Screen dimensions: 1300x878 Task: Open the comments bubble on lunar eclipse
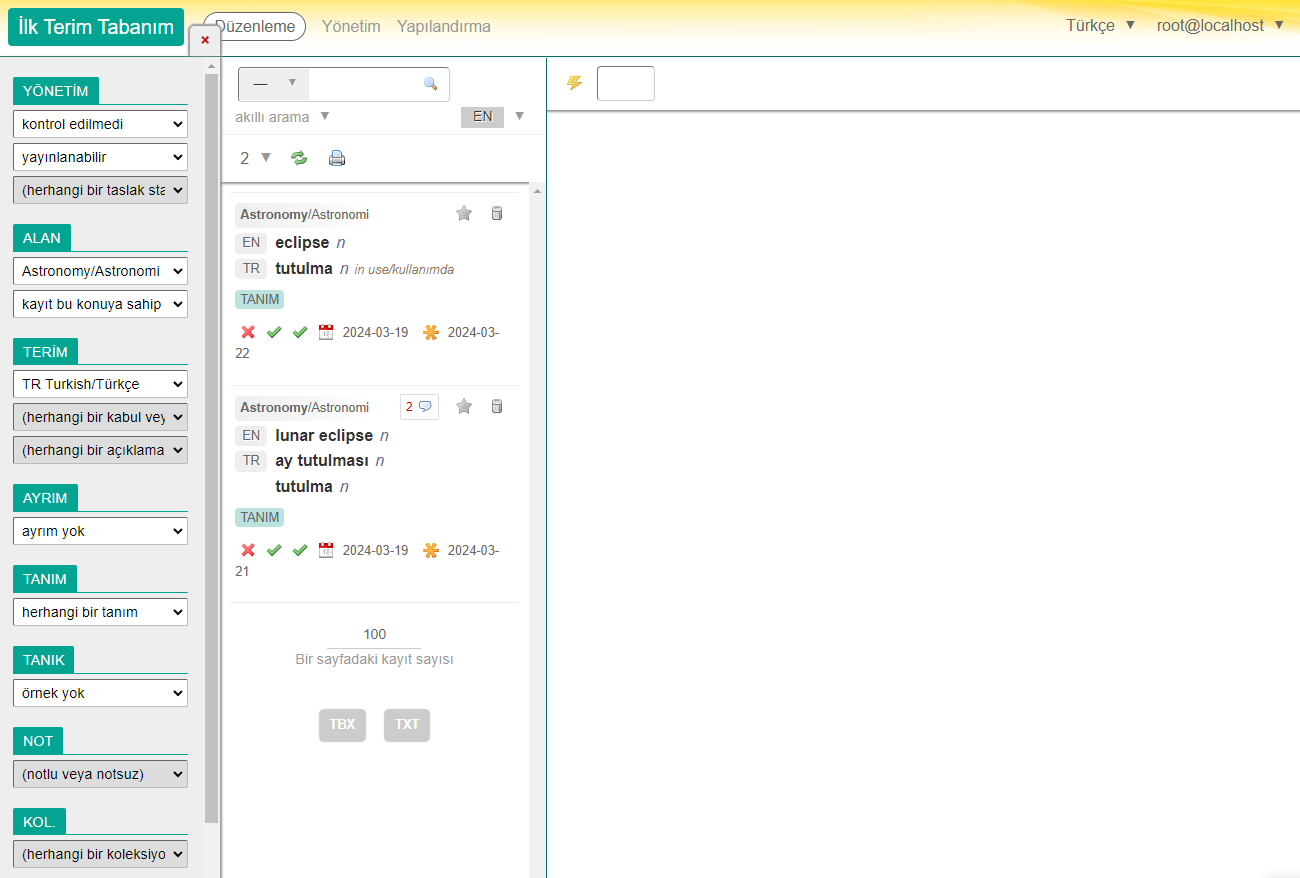pos(419,406)
